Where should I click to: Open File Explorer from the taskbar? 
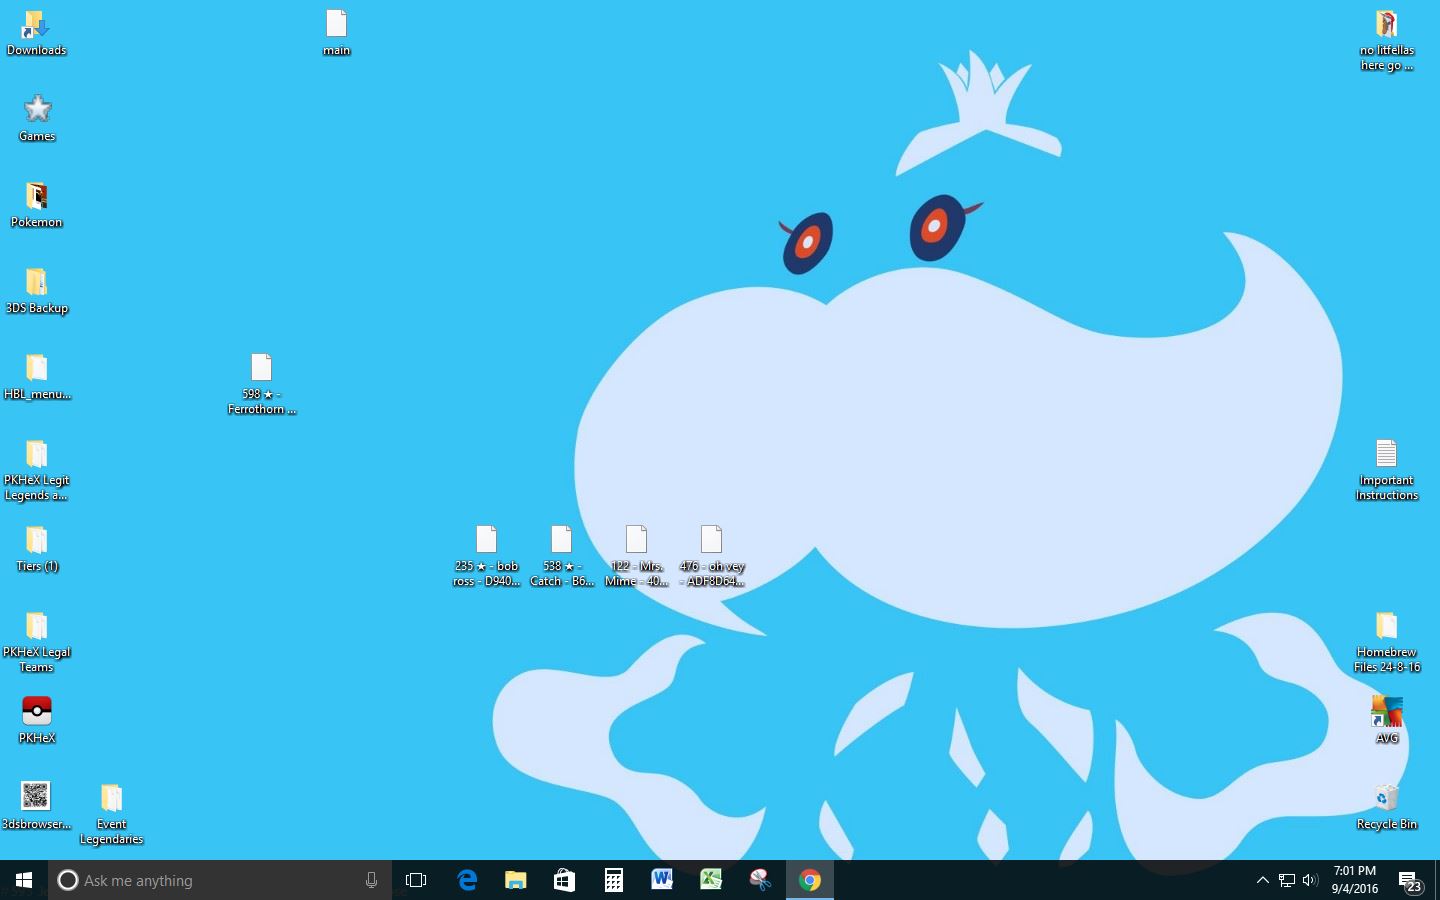tap(515, 880)
